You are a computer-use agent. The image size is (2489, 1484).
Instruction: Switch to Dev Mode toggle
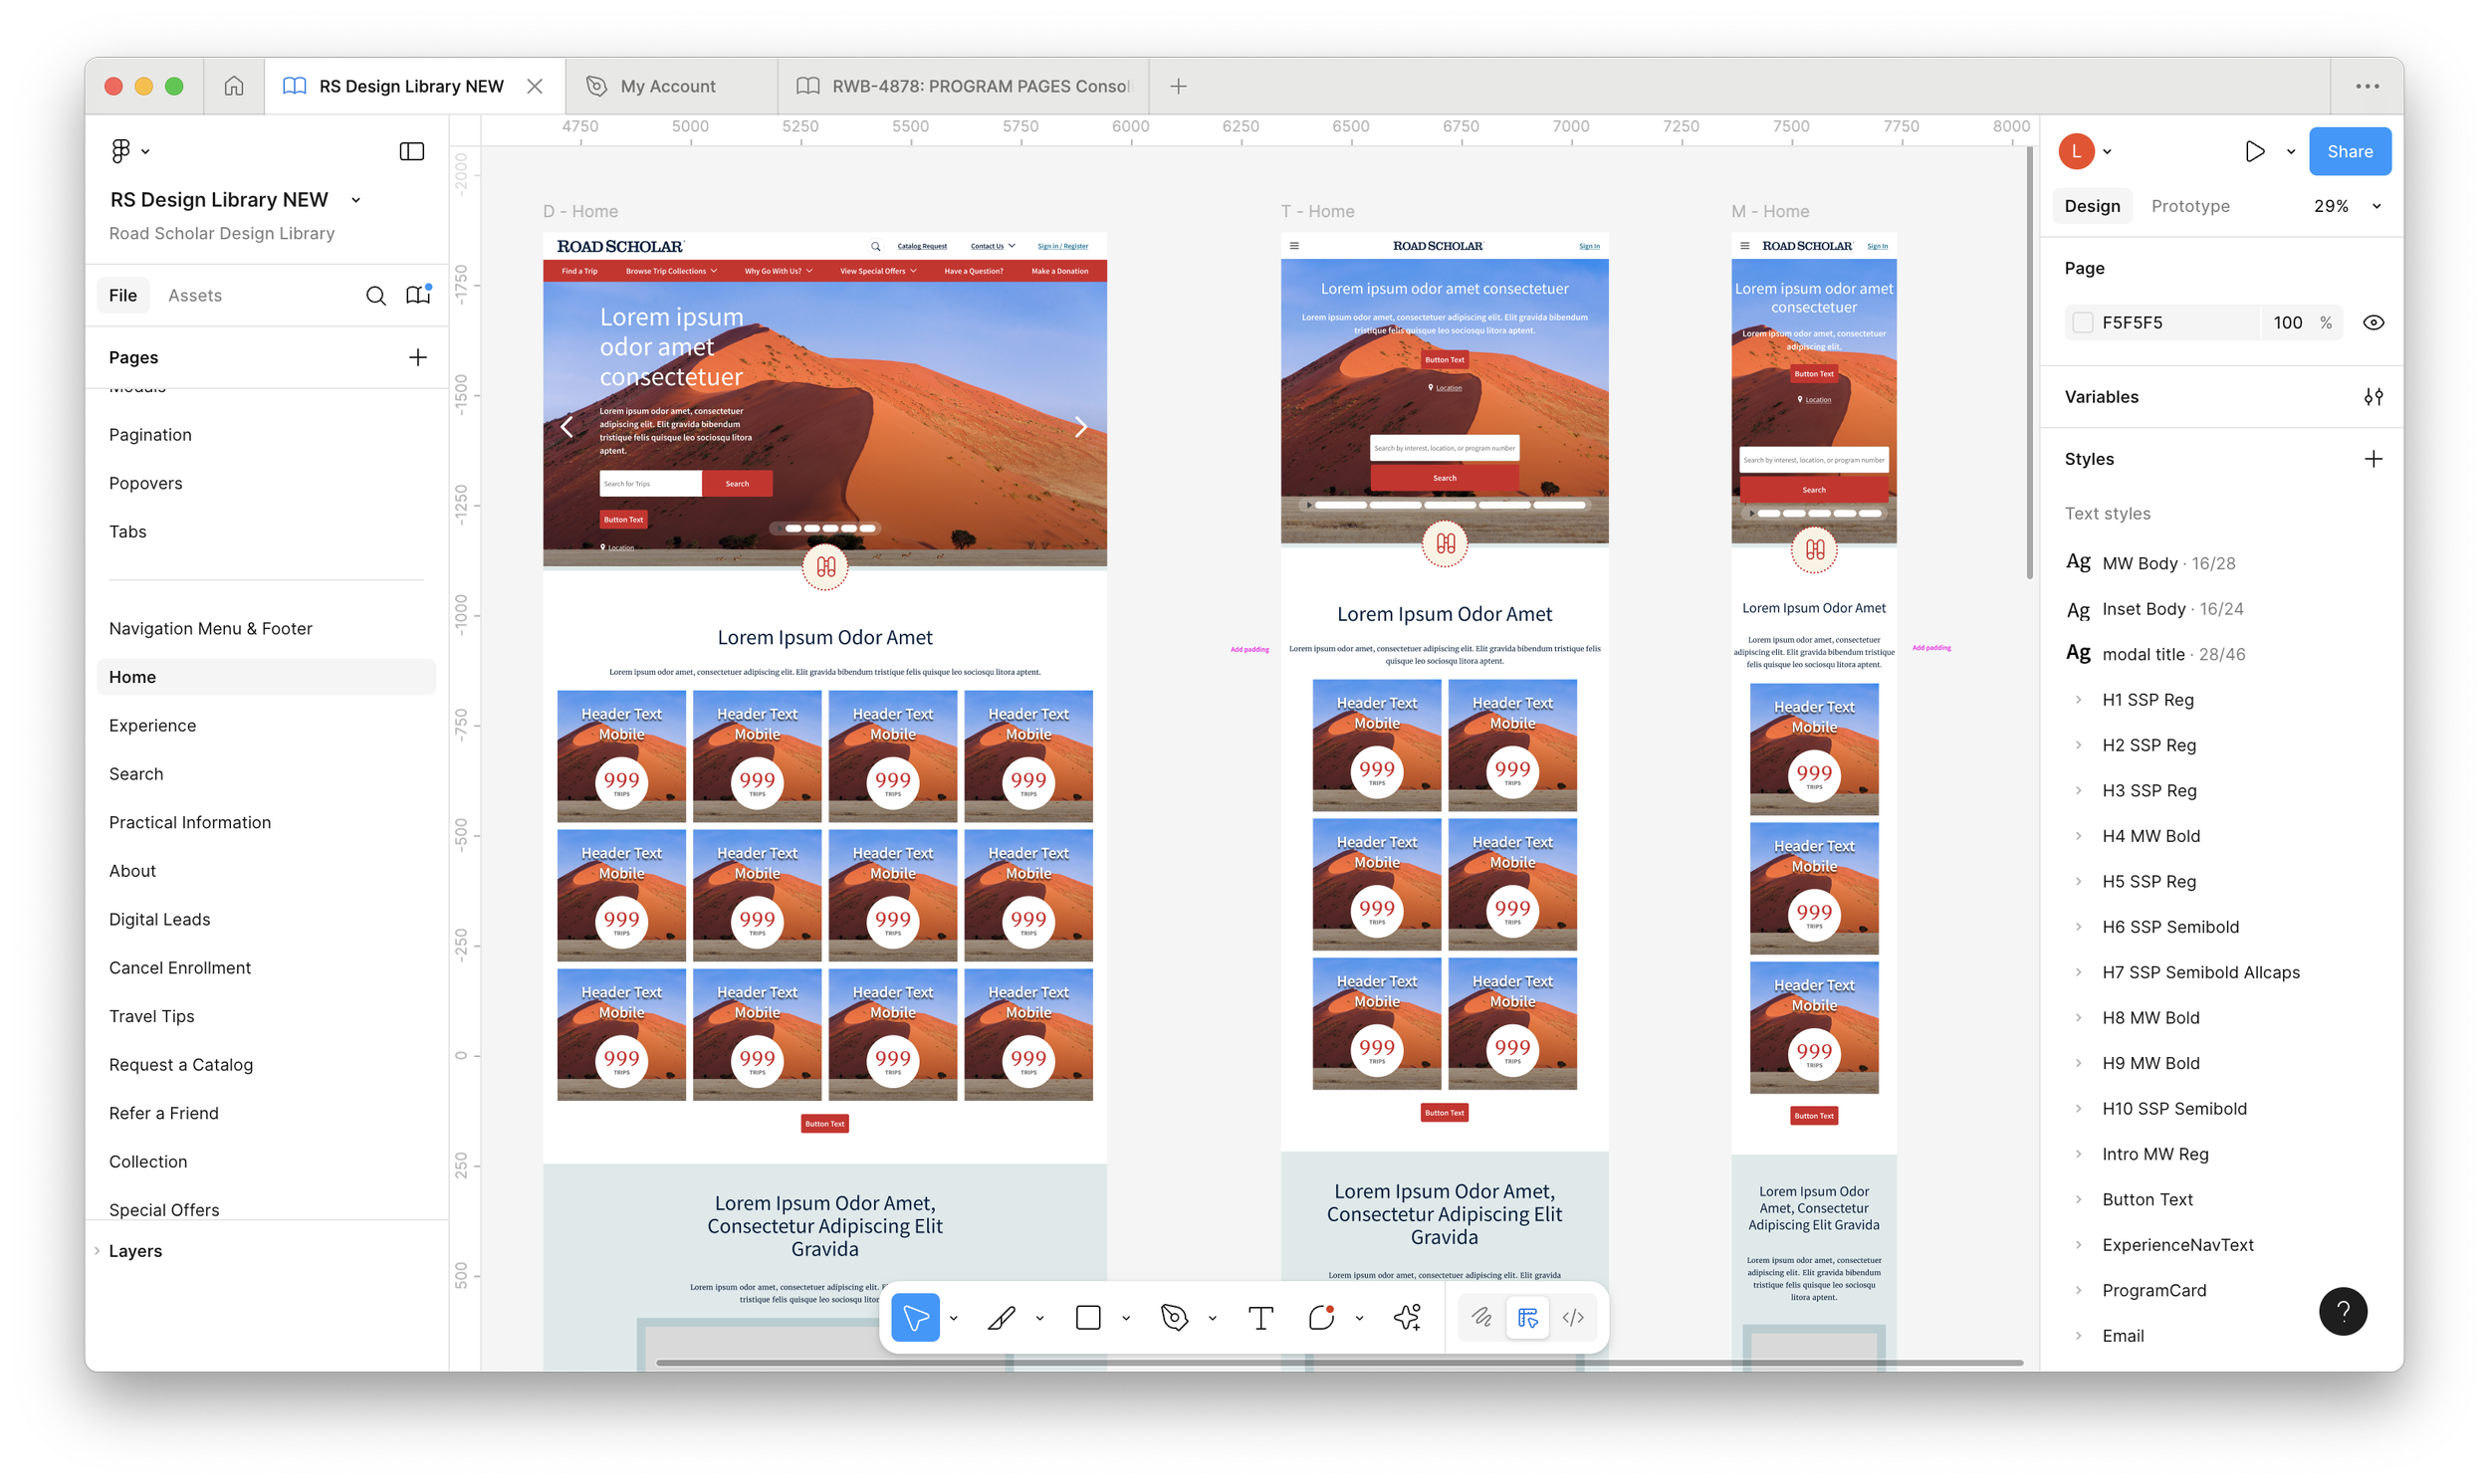(1573, 1318)
